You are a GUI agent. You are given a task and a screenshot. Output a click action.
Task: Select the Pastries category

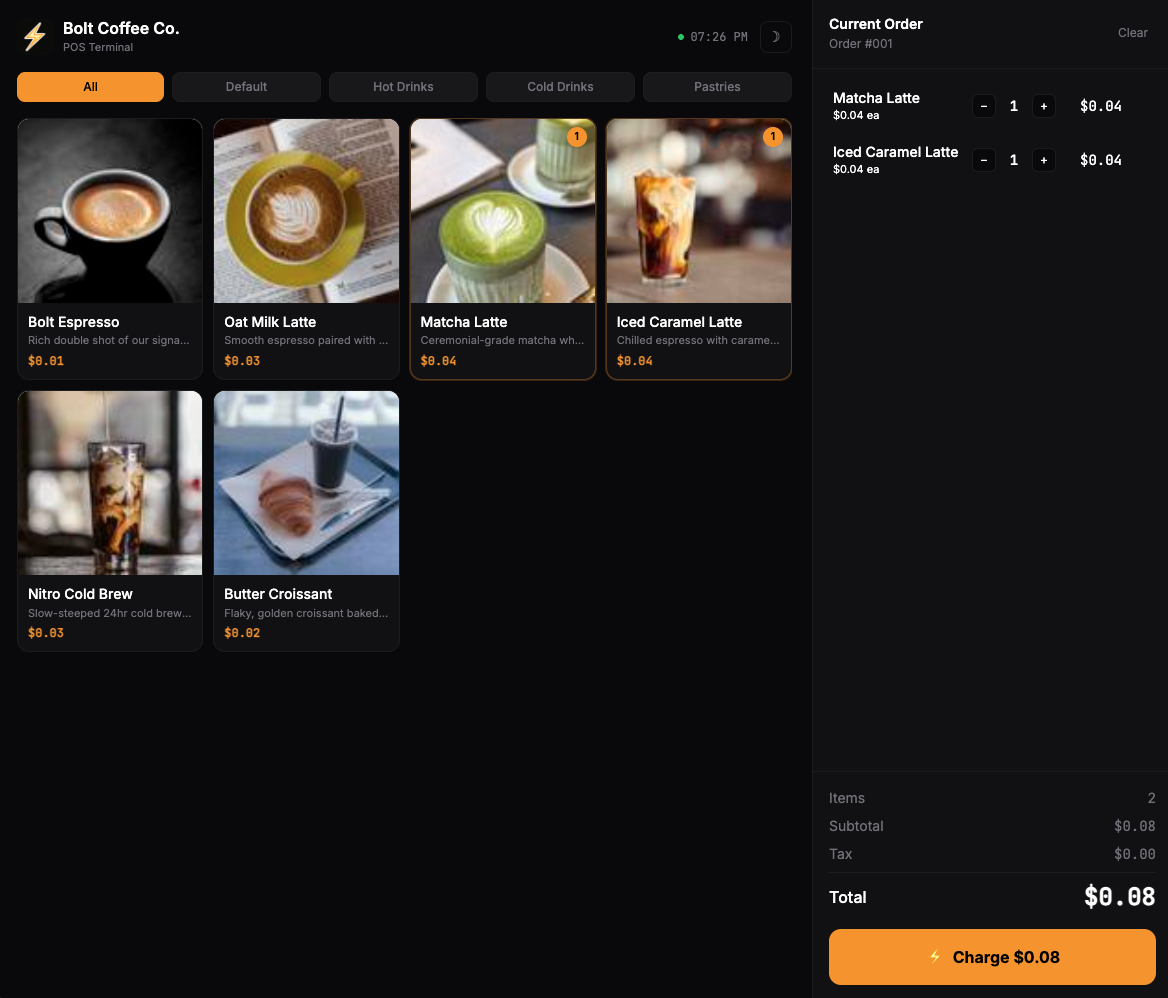[717, 87]
